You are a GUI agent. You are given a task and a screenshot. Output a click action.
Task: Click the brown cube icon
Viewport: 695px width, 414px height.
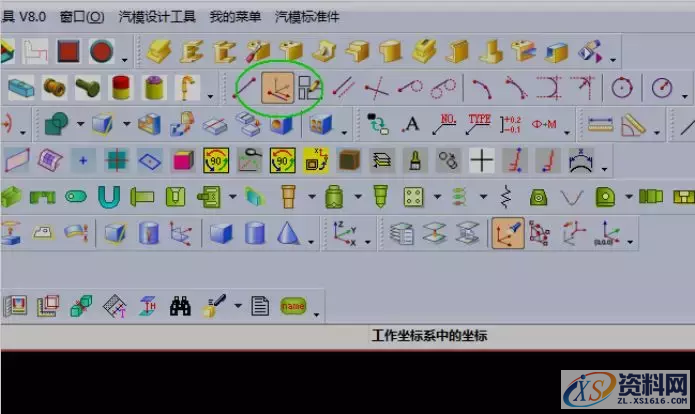point(349,160)
